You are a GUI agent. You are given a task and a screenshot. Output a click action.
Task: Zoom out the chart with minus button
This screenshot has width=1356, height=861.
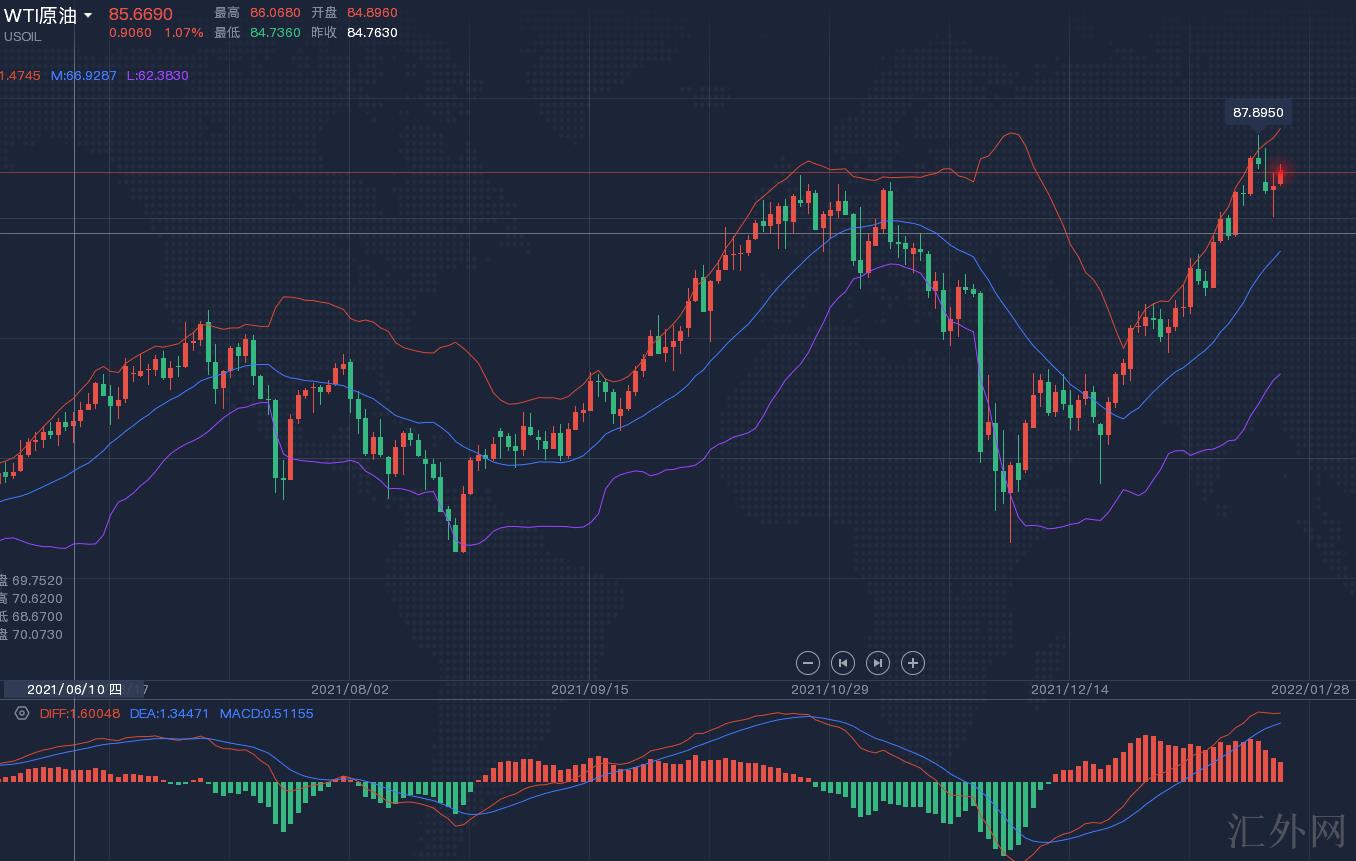click(x=808, y=662)
